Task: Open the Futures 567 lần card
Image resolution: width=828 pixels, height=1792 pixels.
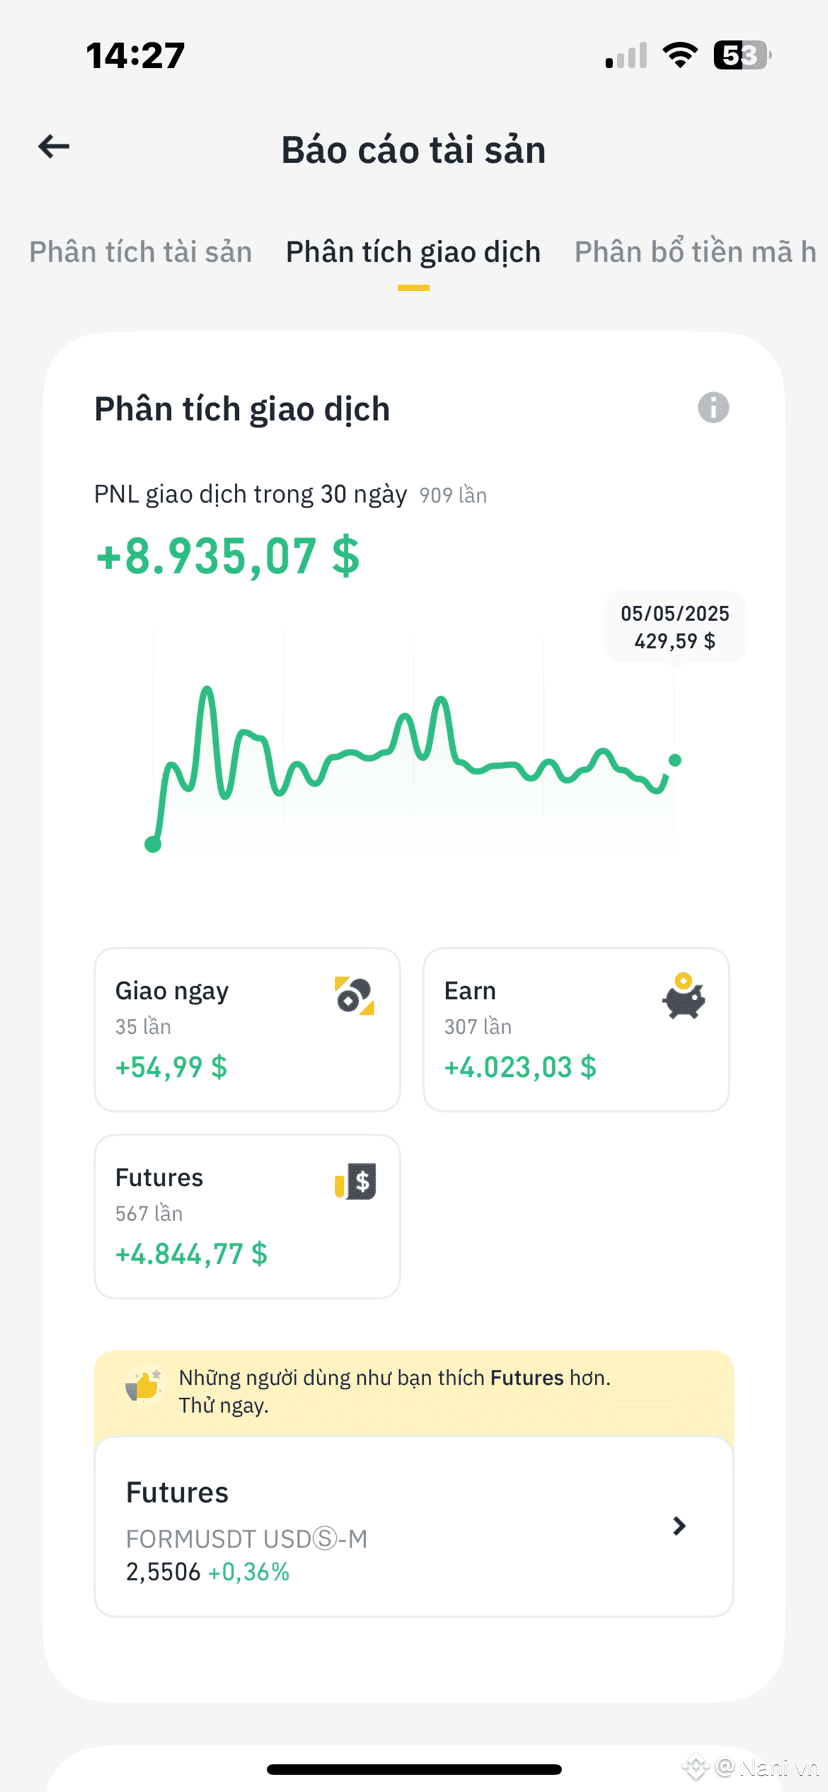Action: (x=247, y=1216)
